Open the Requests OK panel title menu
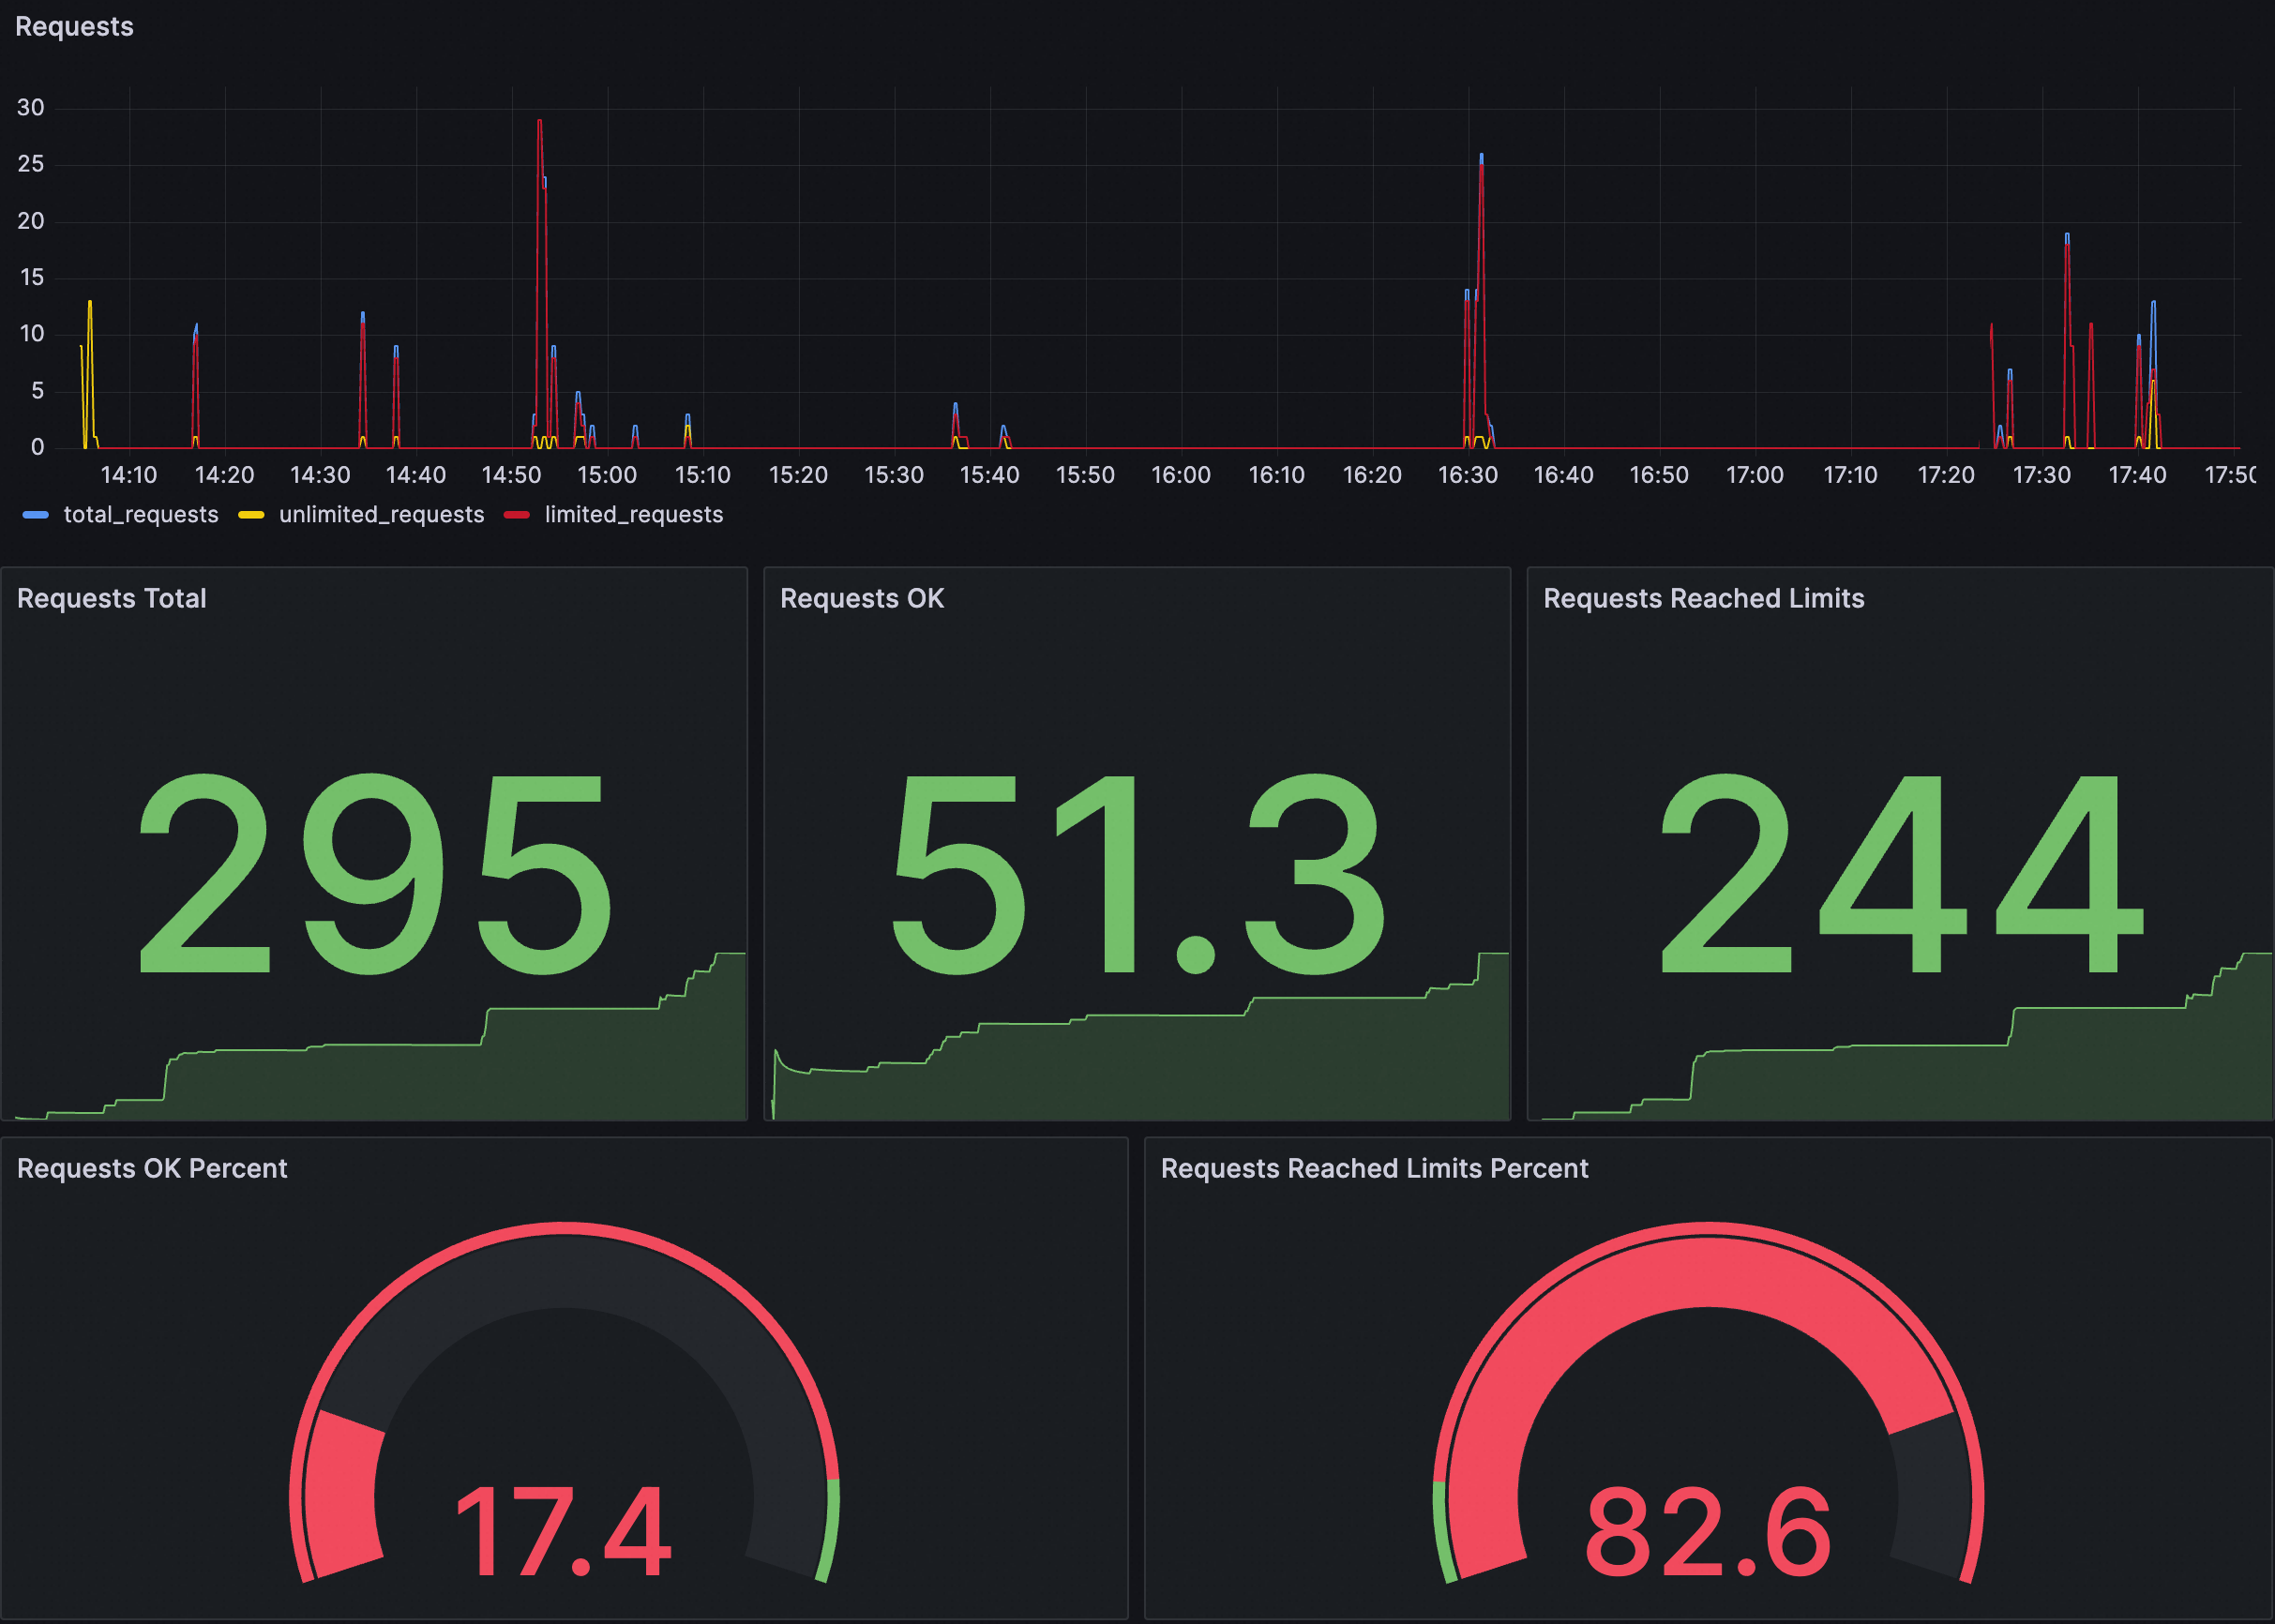The image size is (2275, 1624). tap(861, 599)
